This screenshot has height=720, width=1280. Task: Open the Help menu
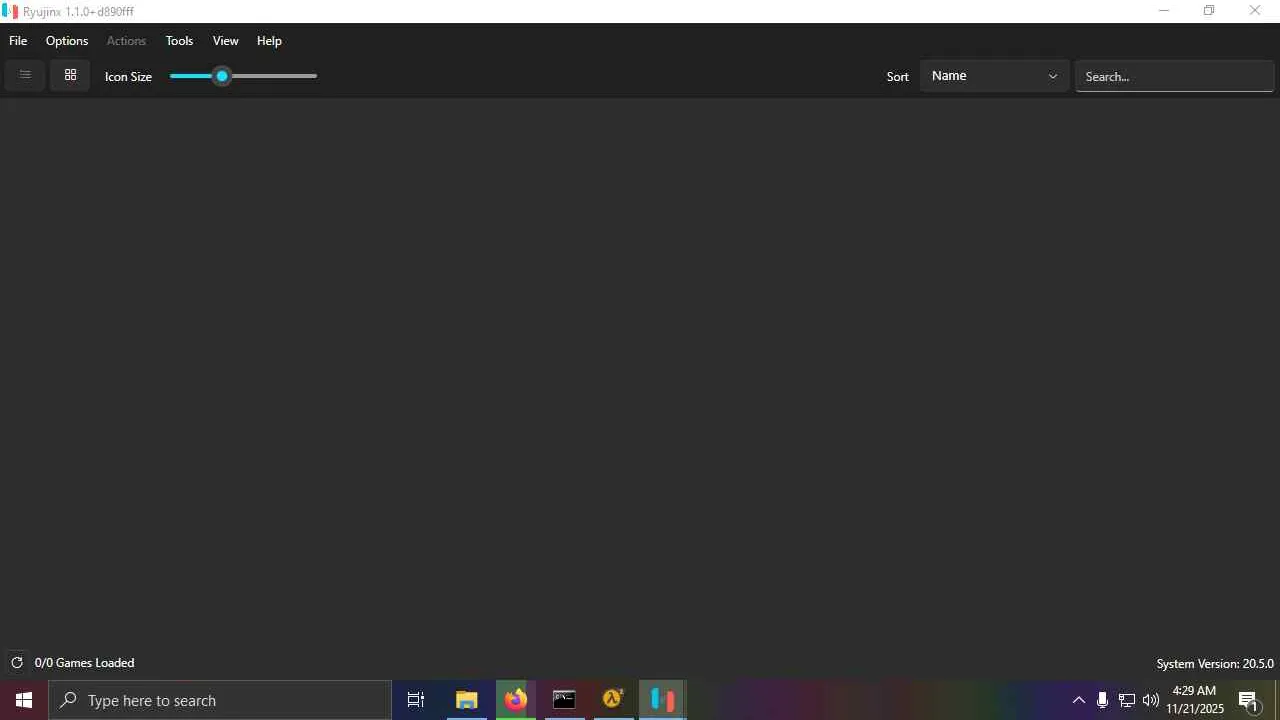pos(269,41)
